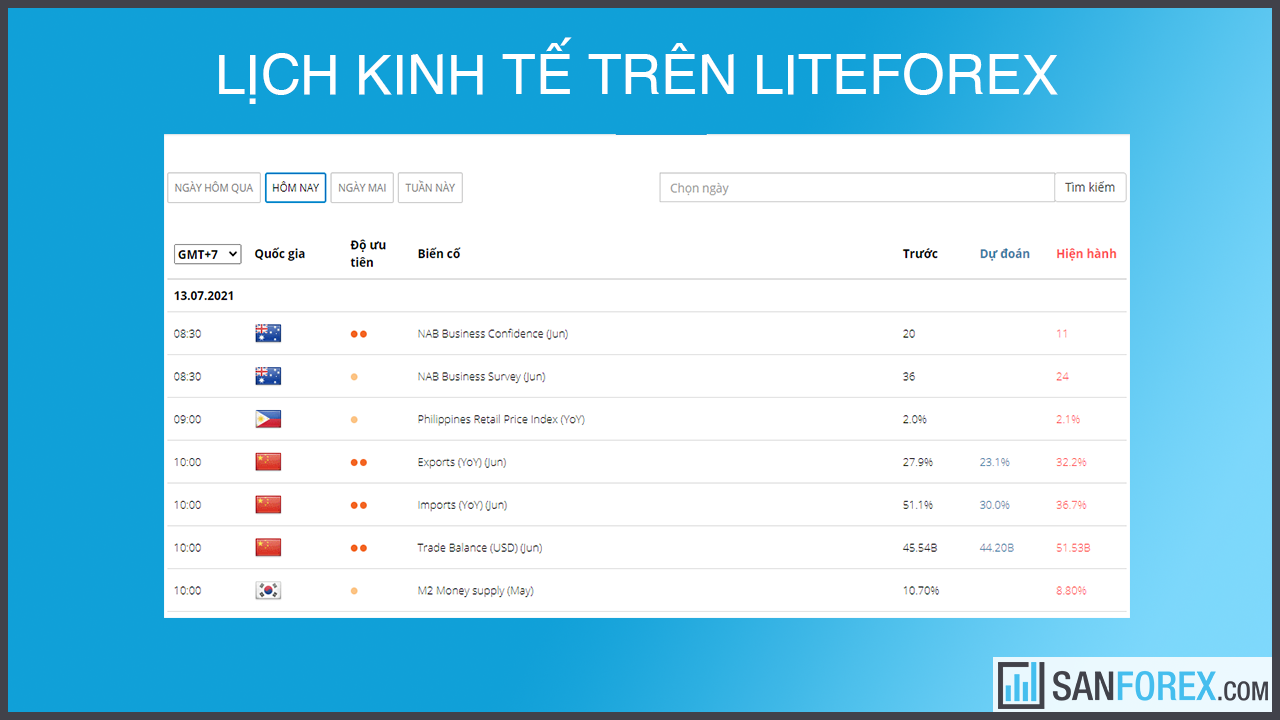Open Trade Balance (USD) (Jun) event
The height and width of the screenshot is (720, 1280).
pos(480,548)
